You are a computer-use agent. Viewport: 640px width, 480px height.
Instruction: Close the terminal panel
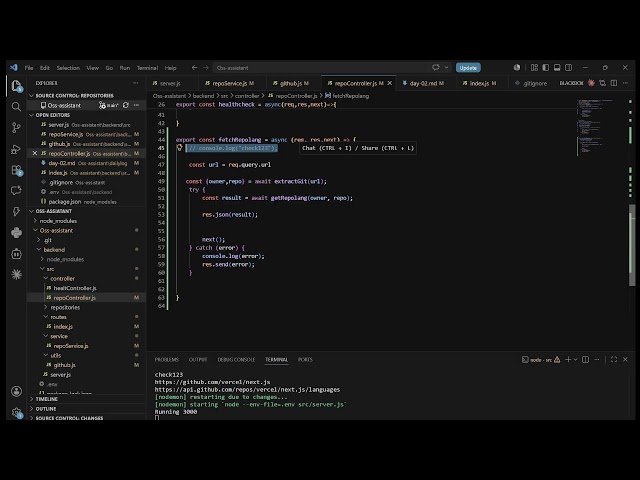click(x=625, y=360)
